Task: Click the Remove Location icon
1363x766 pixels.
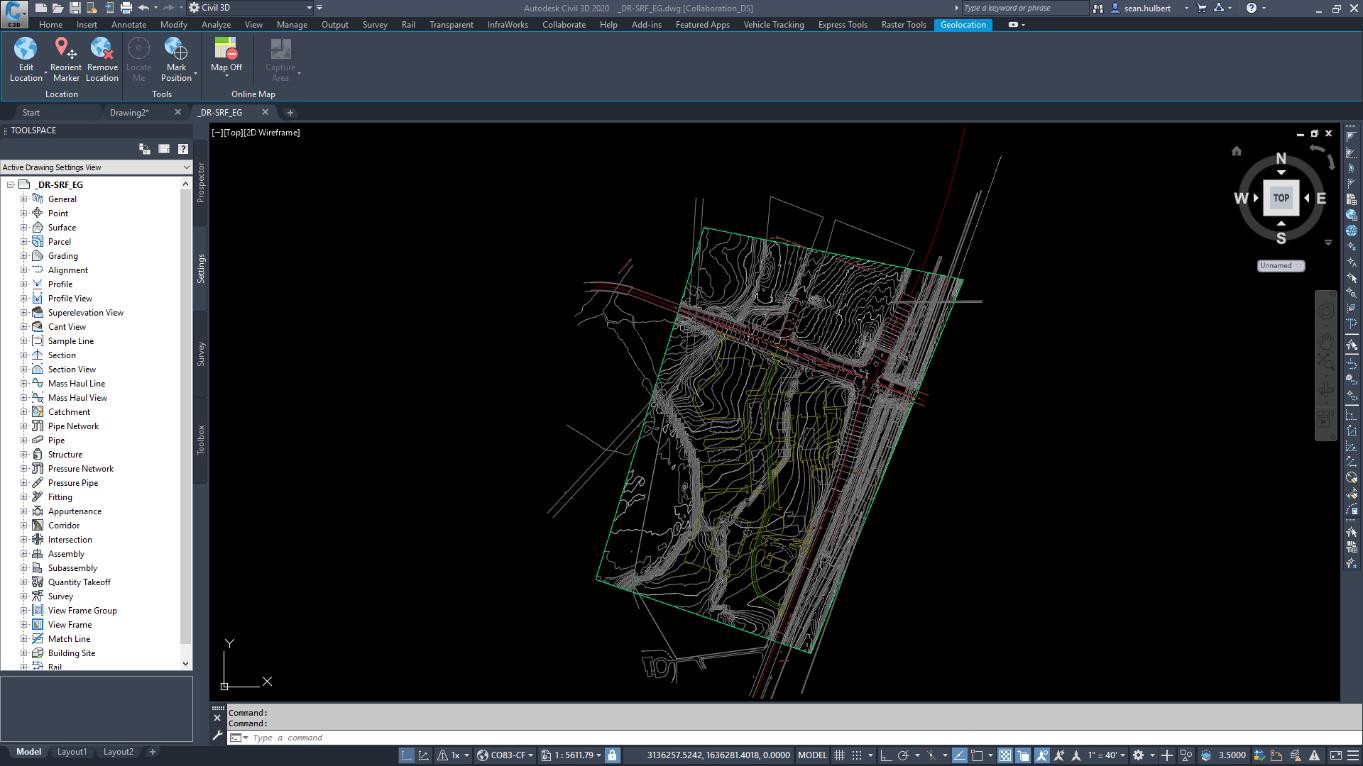Action: 102,48
